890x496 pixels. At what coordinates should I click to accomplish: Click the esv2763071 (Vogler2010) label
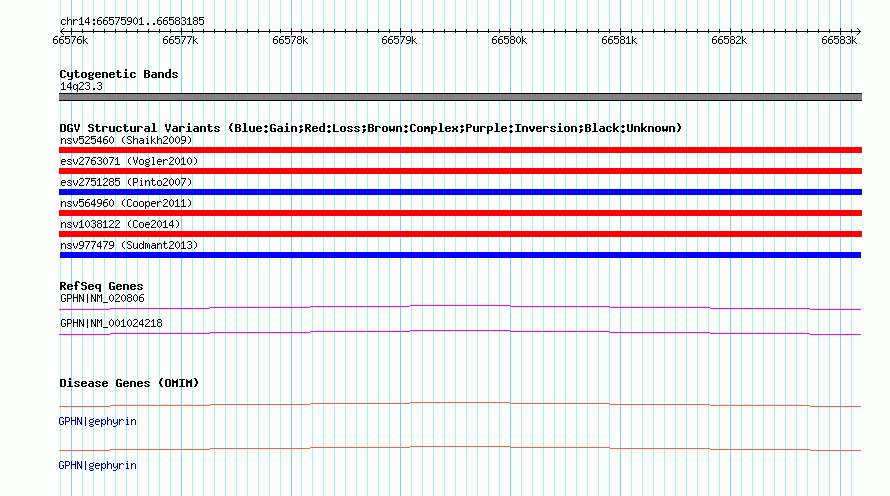tap(129, 161)
